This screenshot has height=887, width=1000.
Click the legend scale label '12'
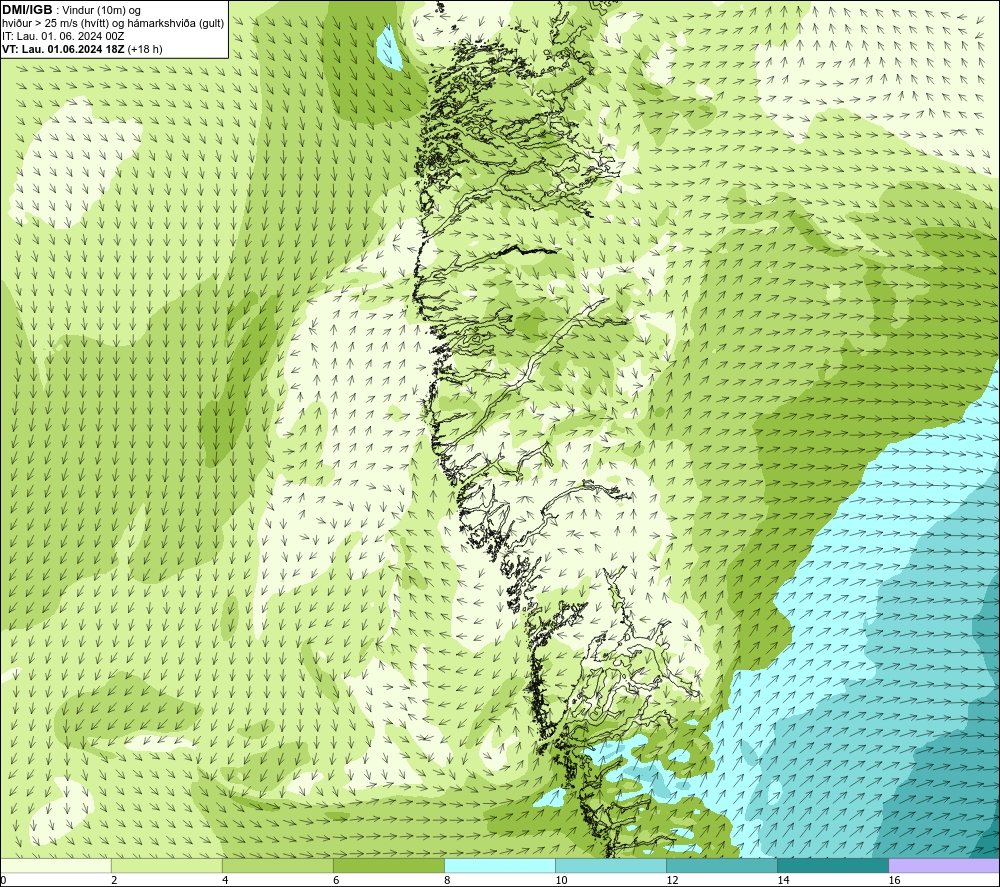(672, 881)
